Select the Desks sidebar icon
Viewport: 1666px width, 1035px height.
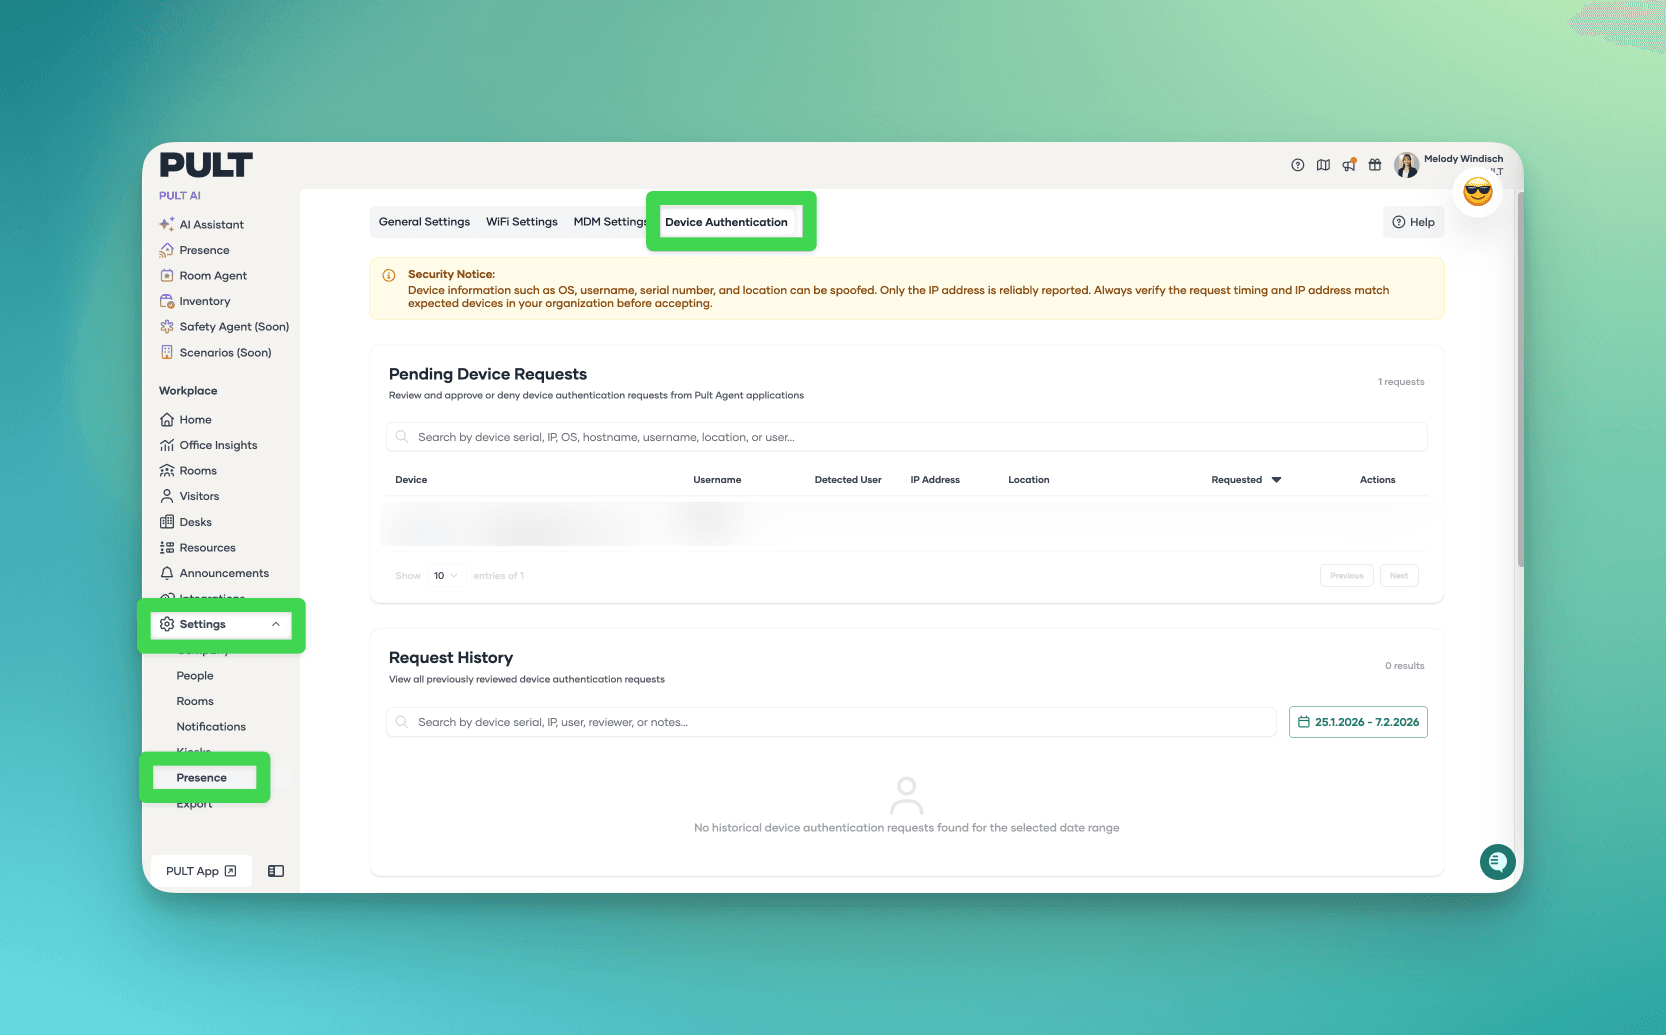[167, 521]
